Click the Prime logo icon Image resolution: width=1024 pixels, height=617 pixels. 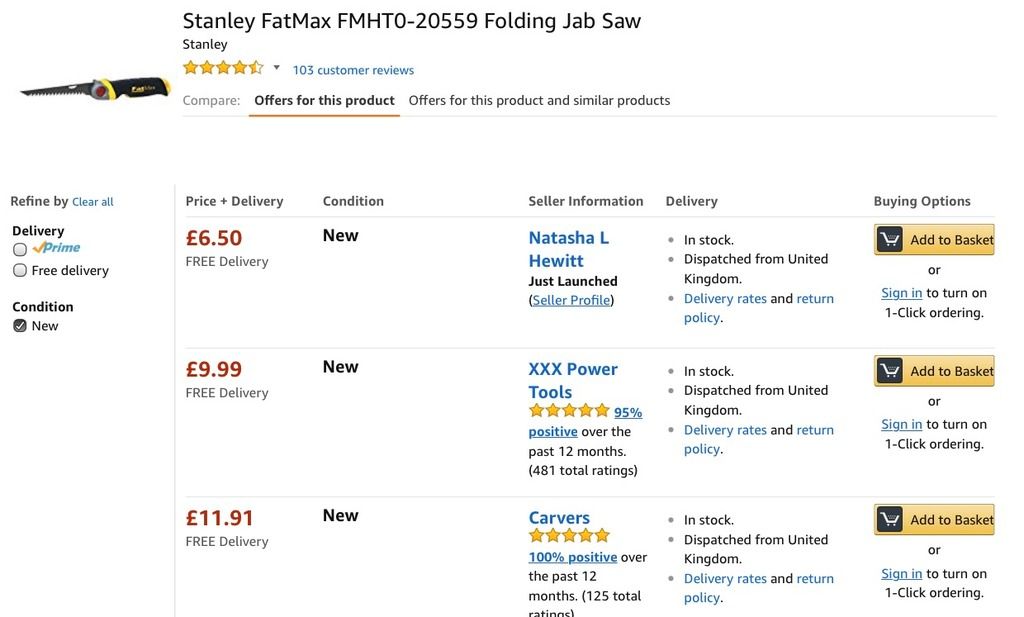pos(57,248)
